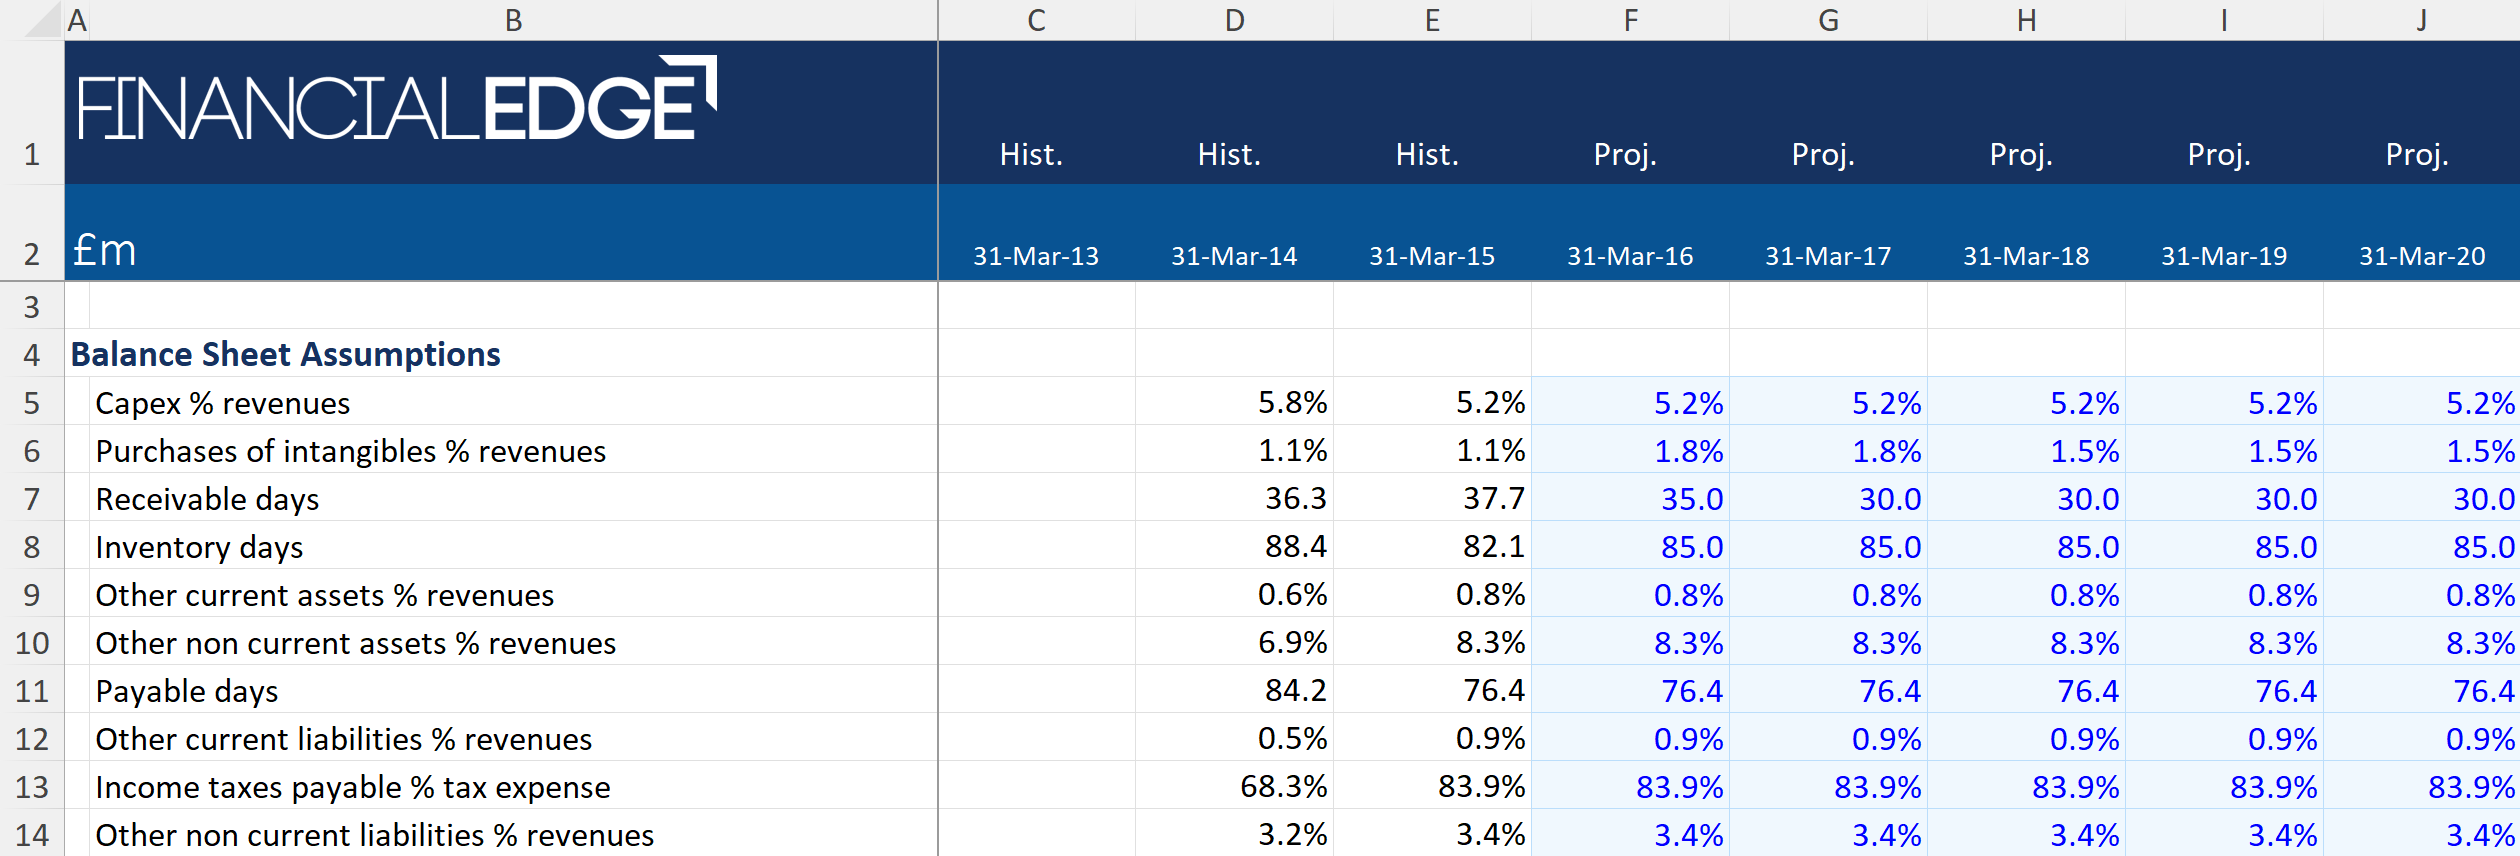Viewport: 2520px width, 856px height.
Task: Select Receivable days value 37.7
Action: tap(1432, 498)
